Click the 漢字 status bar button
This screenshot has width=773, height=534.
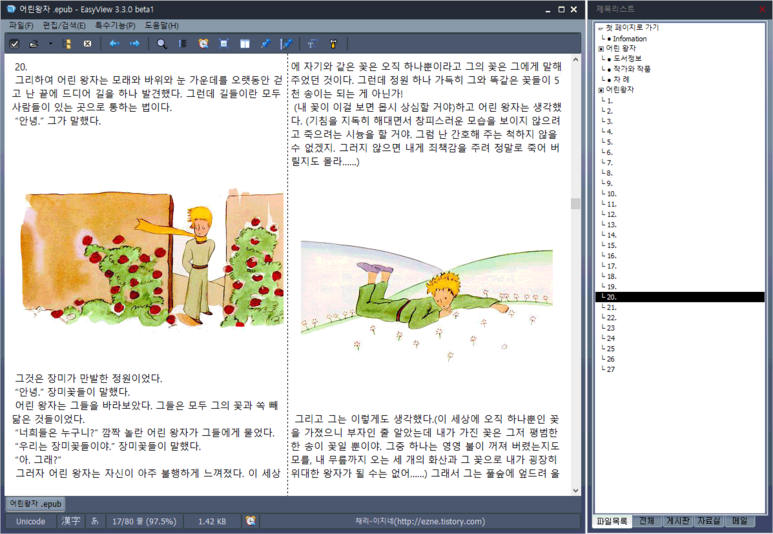(x=71, y=521)
